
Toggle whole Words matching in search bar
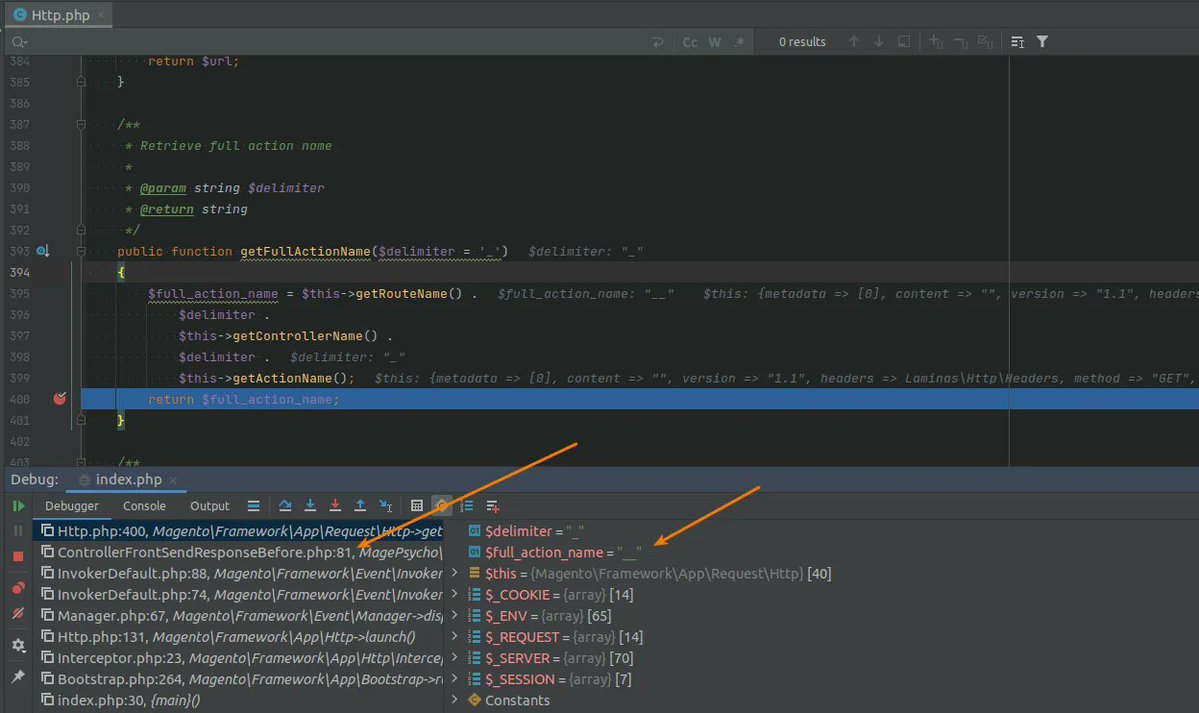pyautogui.click(x=714, y=41)
